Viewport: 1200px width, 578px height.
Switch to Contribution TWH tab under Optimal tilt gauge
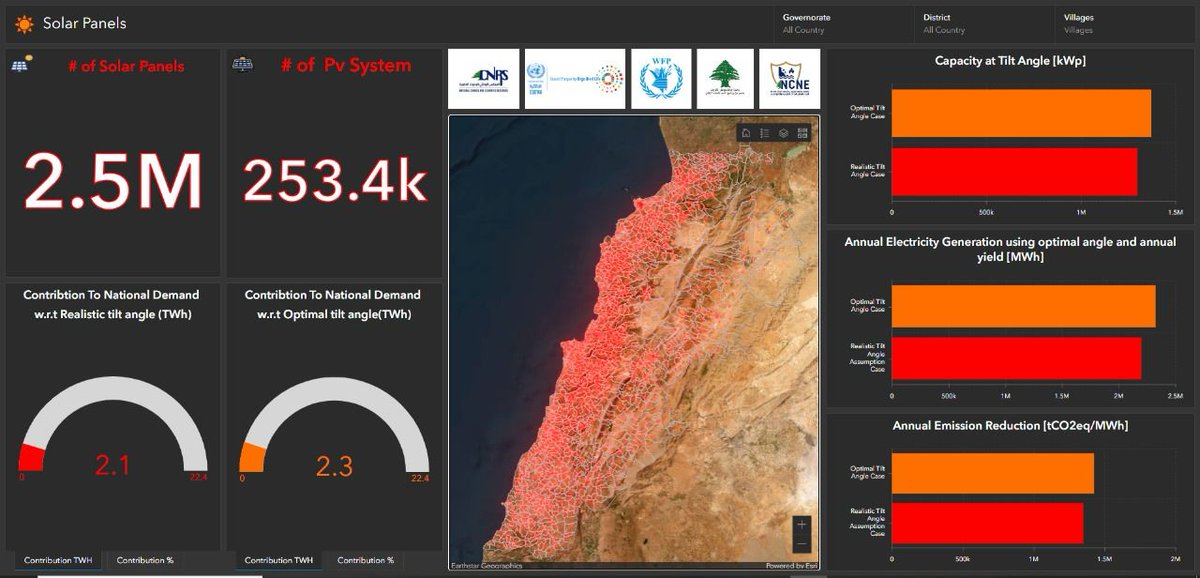coord(279,560)
